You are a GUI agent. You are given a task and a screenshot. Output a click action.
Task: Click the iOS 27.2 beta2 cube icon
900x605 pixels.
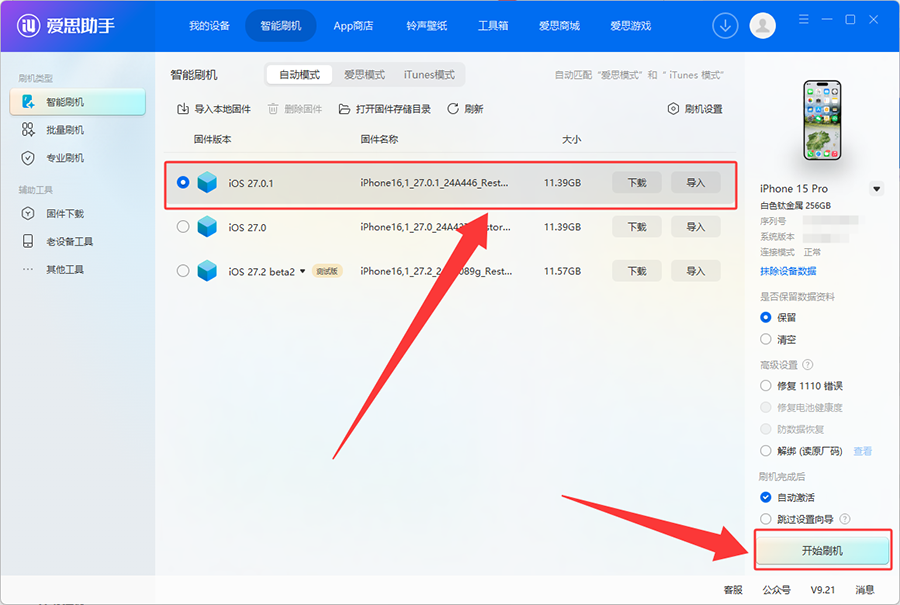[x=207, y=271]
